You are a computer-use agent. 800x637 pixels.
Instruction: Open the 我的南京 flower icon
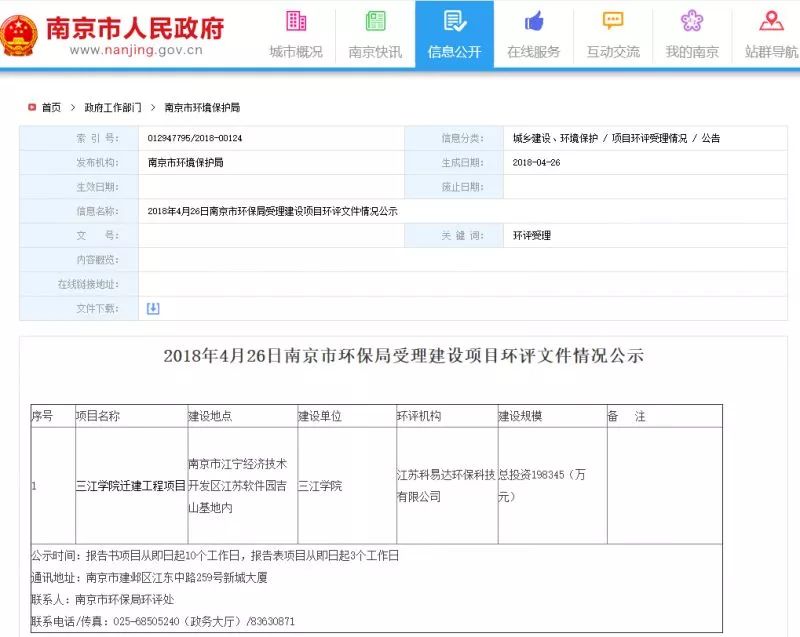pyautogui.click(x=692, y=21)
